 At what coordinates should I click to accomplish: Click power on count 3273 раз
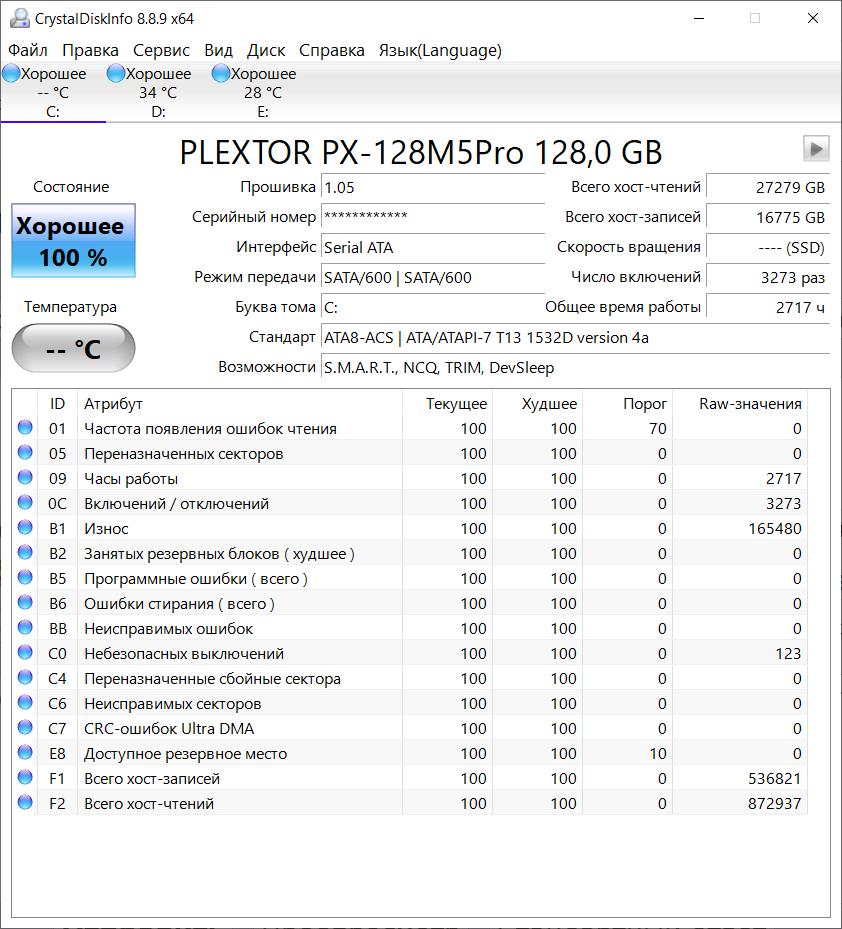[x=768, y=278]
